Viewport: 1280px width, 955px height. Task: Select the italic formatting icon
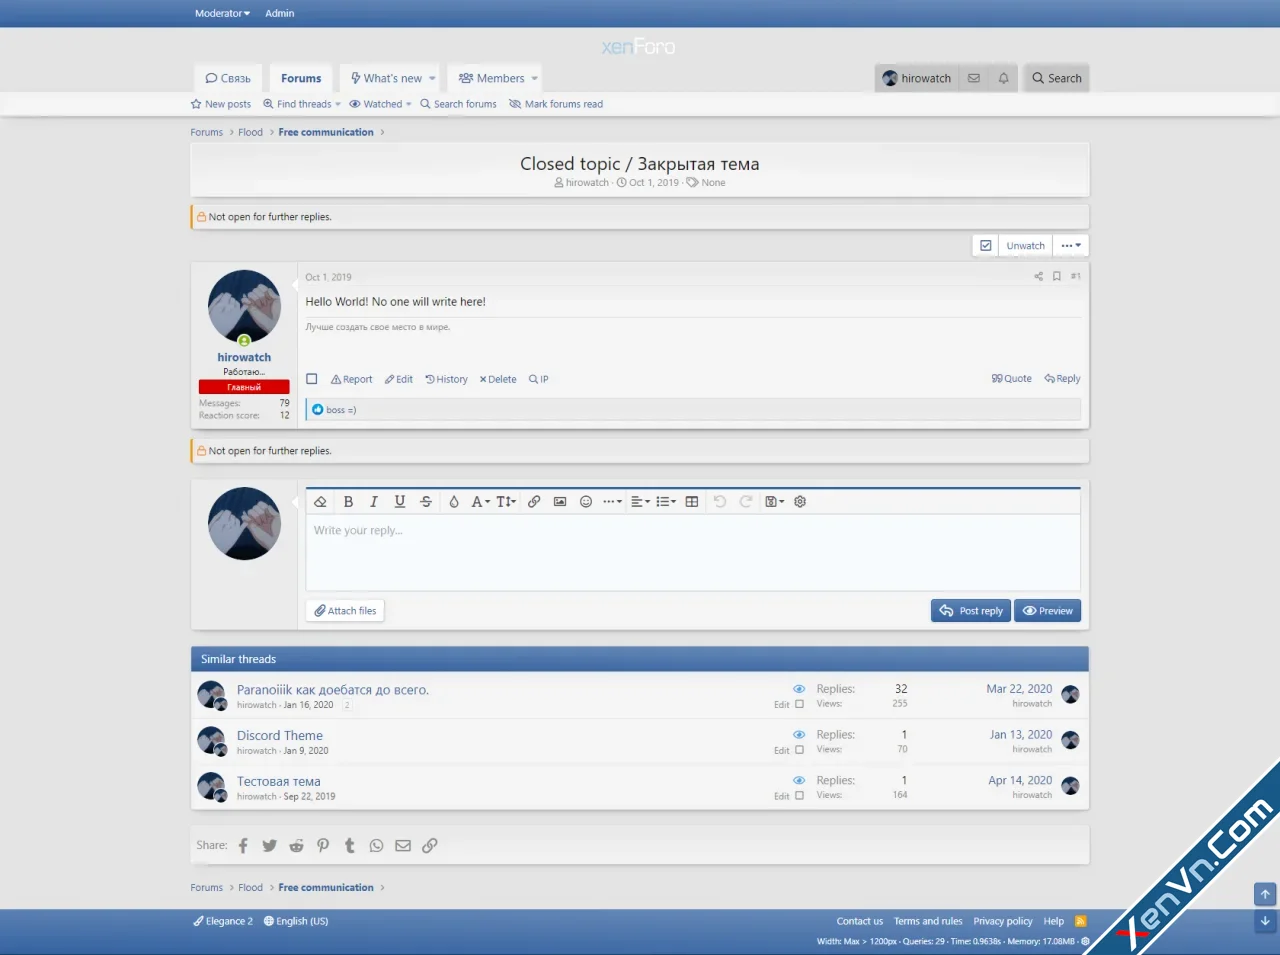[x=374, y=501]
